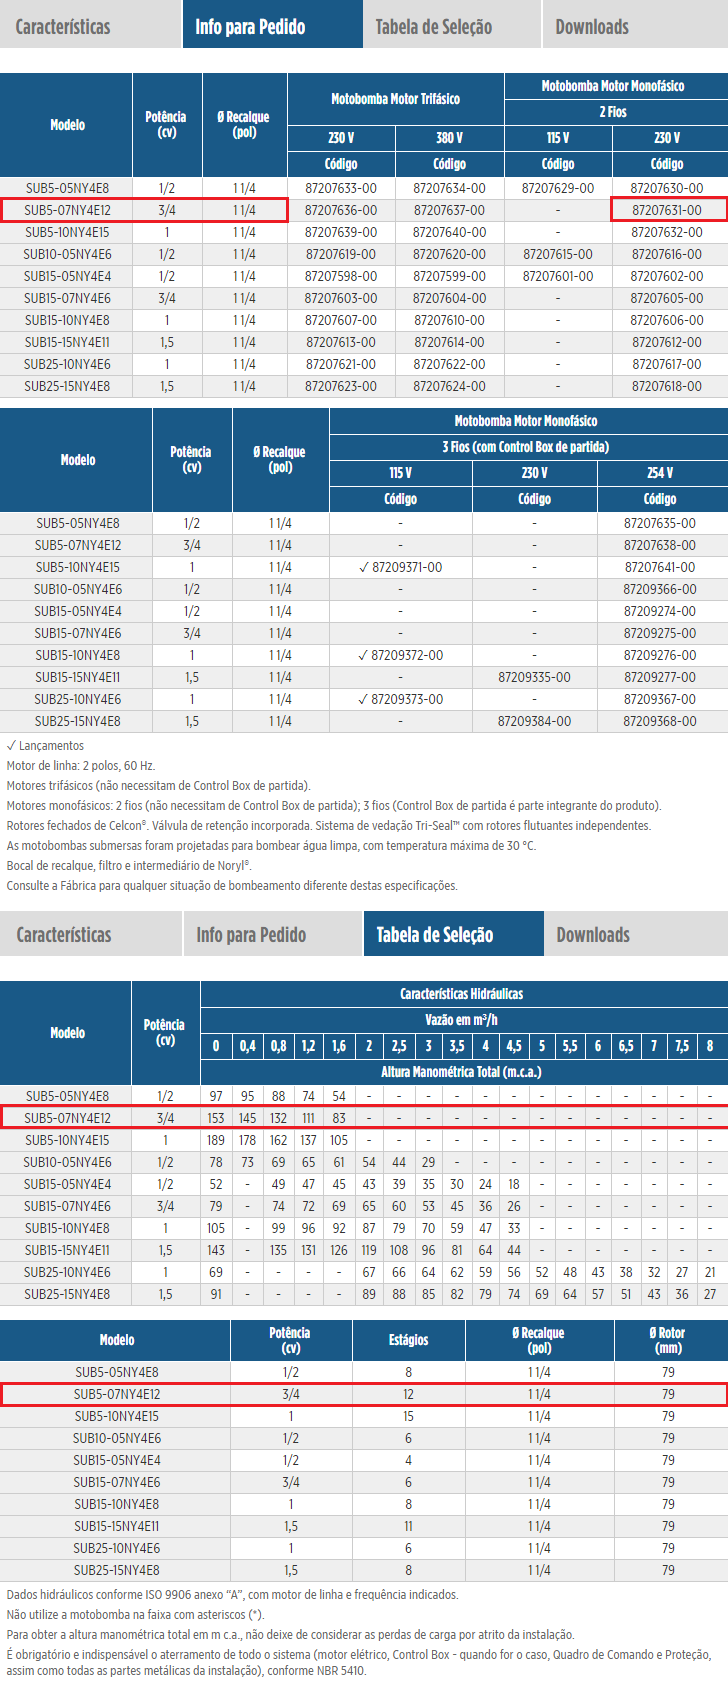
Task: Select three-phase 380 V code 87207637-00
Action: point(449,210)
